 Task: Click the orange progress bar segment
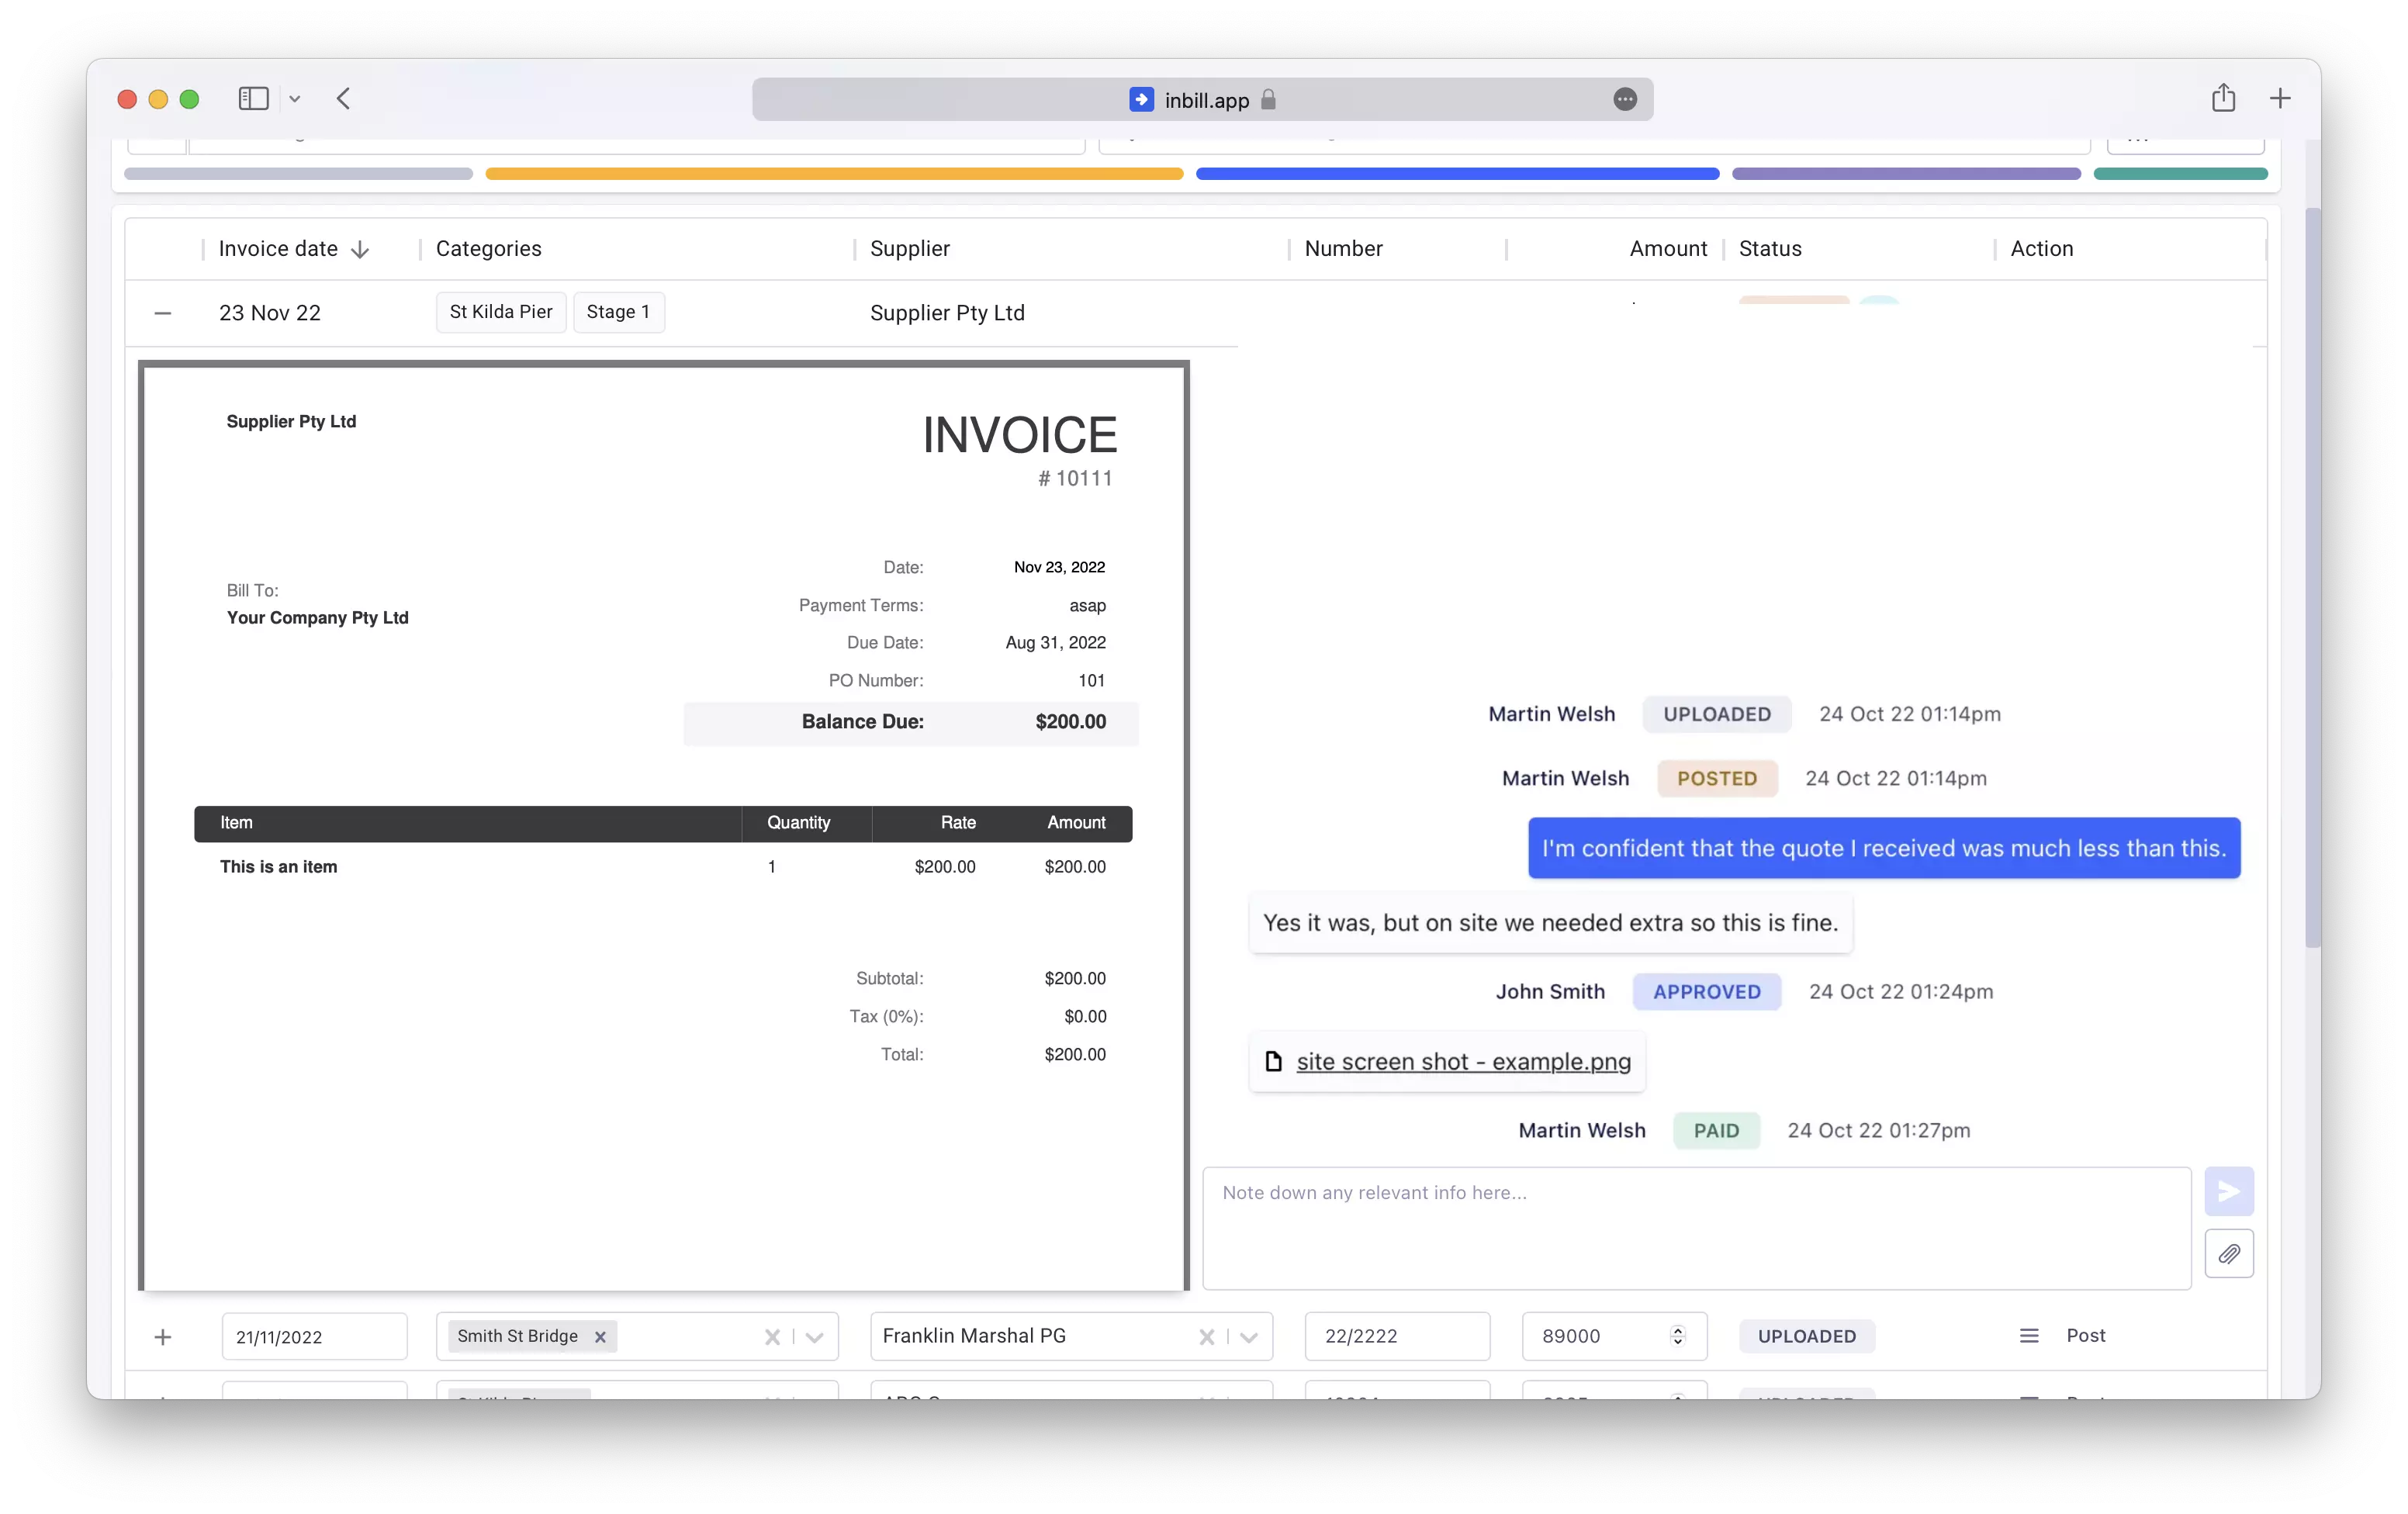pyautogui.click(x=833, y=174)
